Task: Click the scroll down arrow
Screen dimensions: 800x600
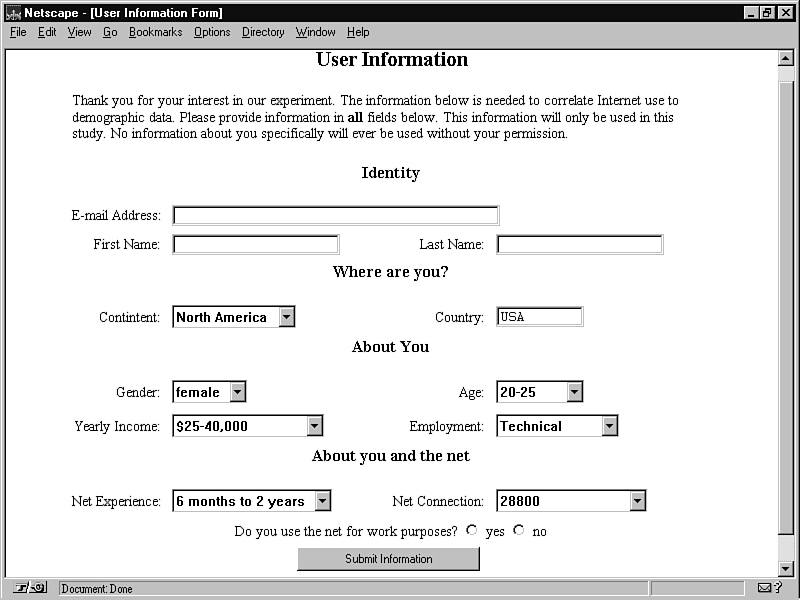Action: pos(785,568)
